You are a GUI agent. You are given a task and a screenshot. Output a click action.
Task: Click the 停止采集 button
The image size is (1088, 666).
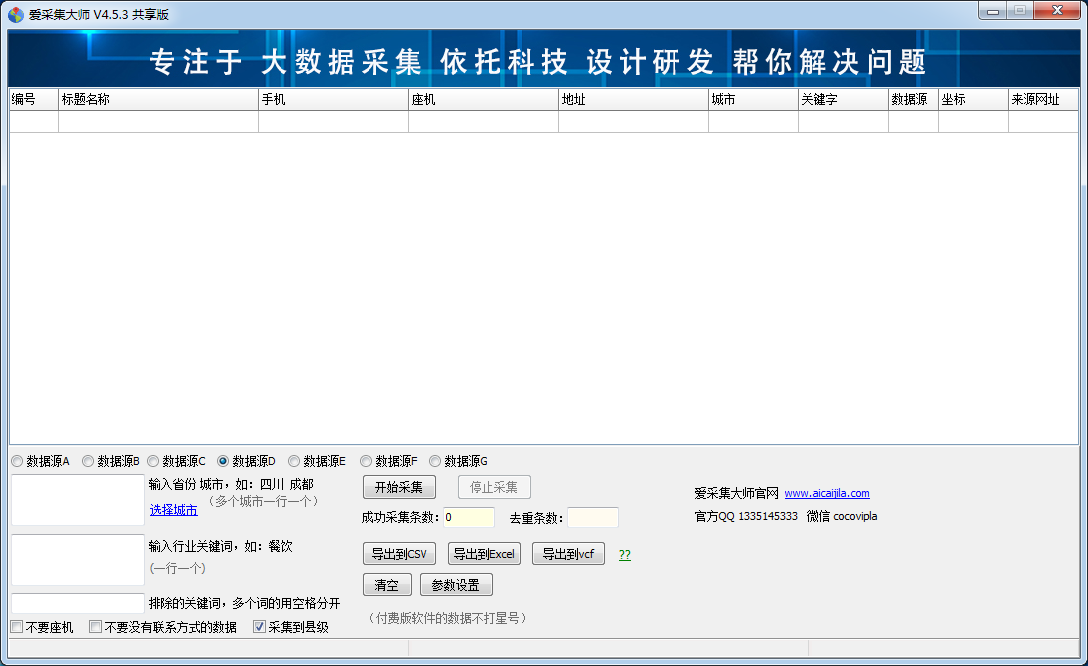point(492,487)
